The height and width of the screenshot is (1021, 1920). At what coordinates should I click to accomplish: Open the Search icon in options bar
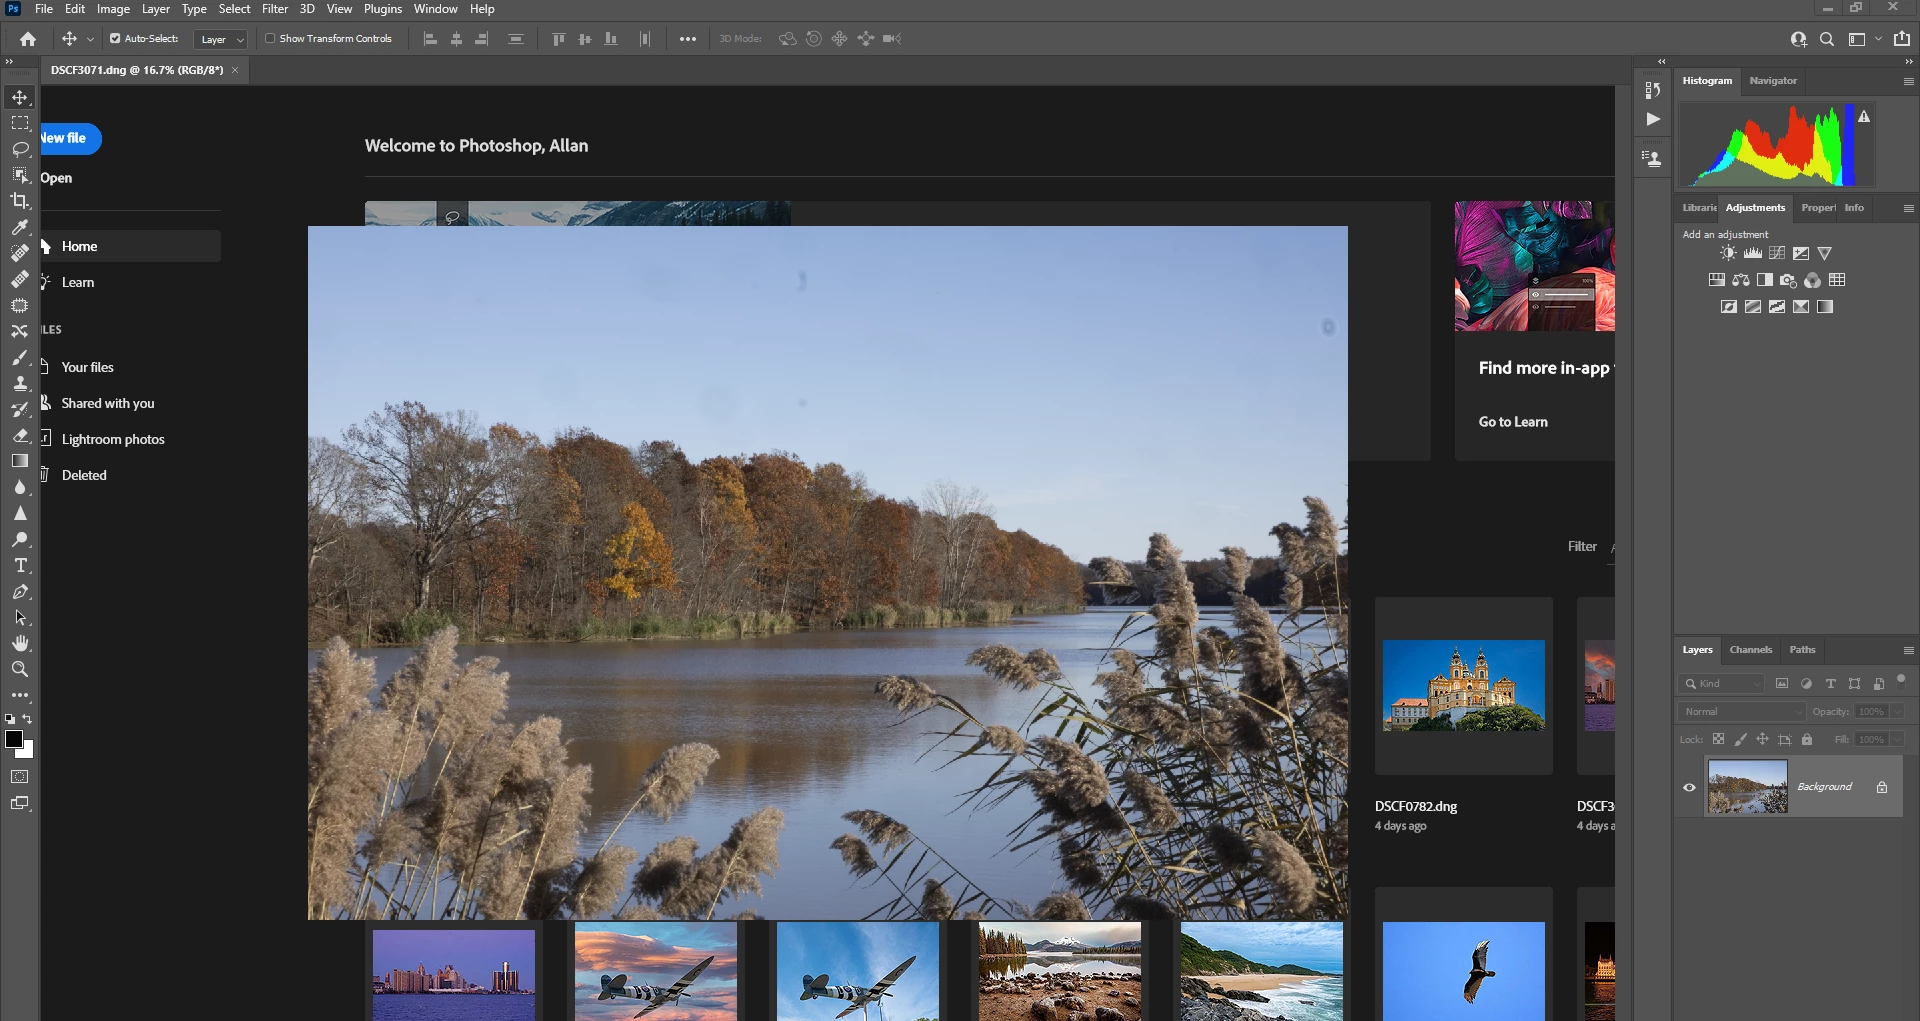[1827, 39]
